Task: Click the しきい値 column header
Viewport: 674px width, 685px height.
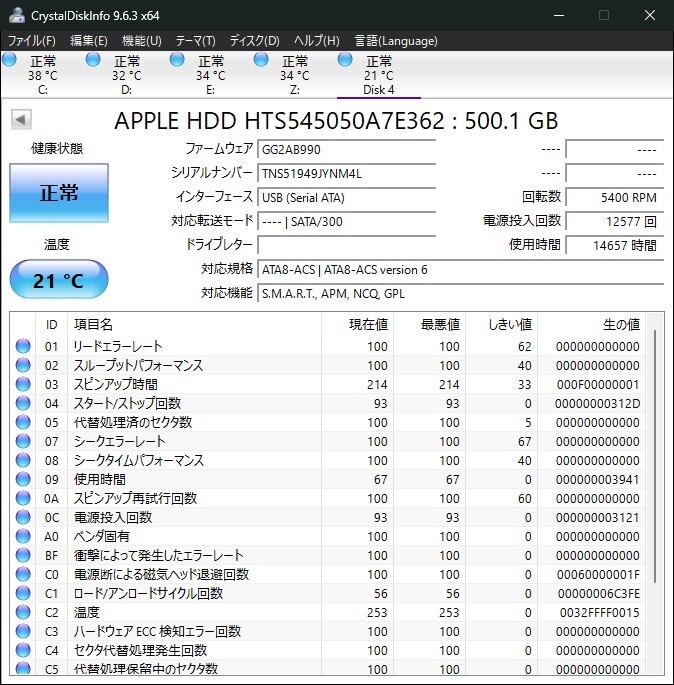Action: [x=501, y=324]
